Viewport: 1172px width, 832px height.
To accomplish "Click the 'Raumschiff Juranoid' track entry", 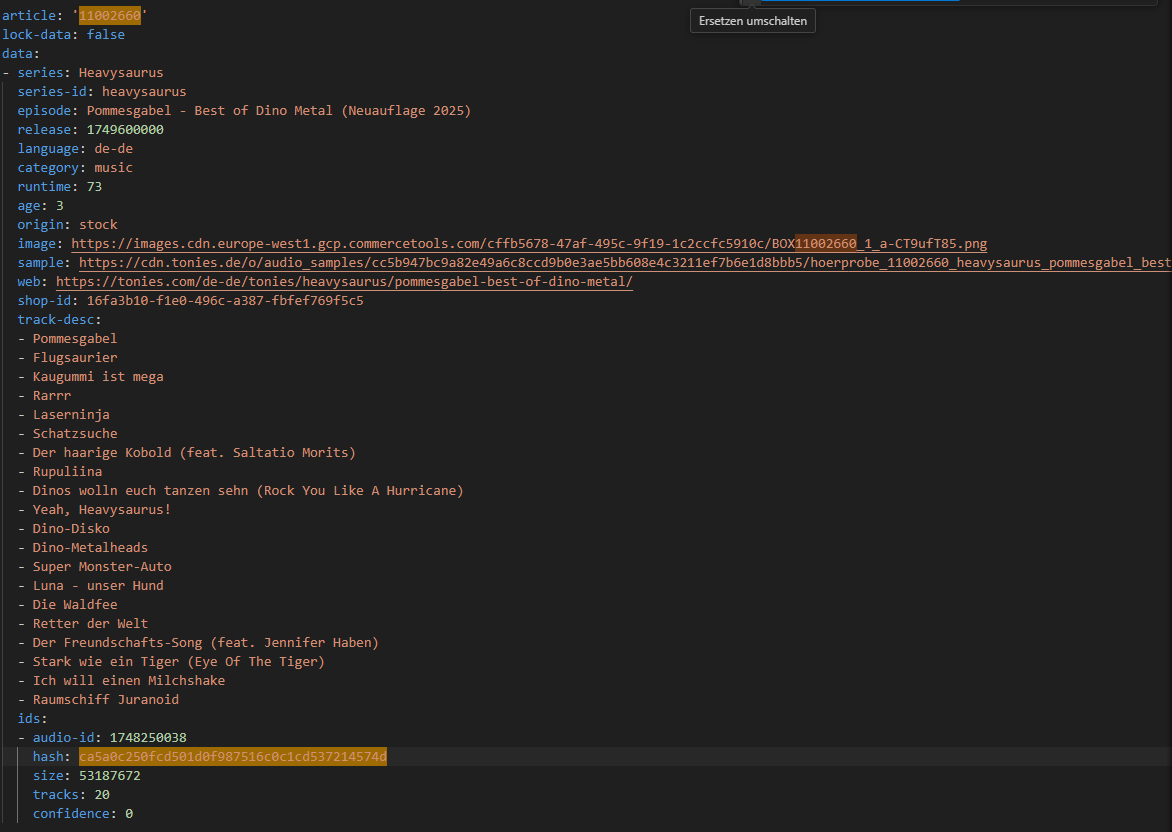I will [x=105, y=700].
